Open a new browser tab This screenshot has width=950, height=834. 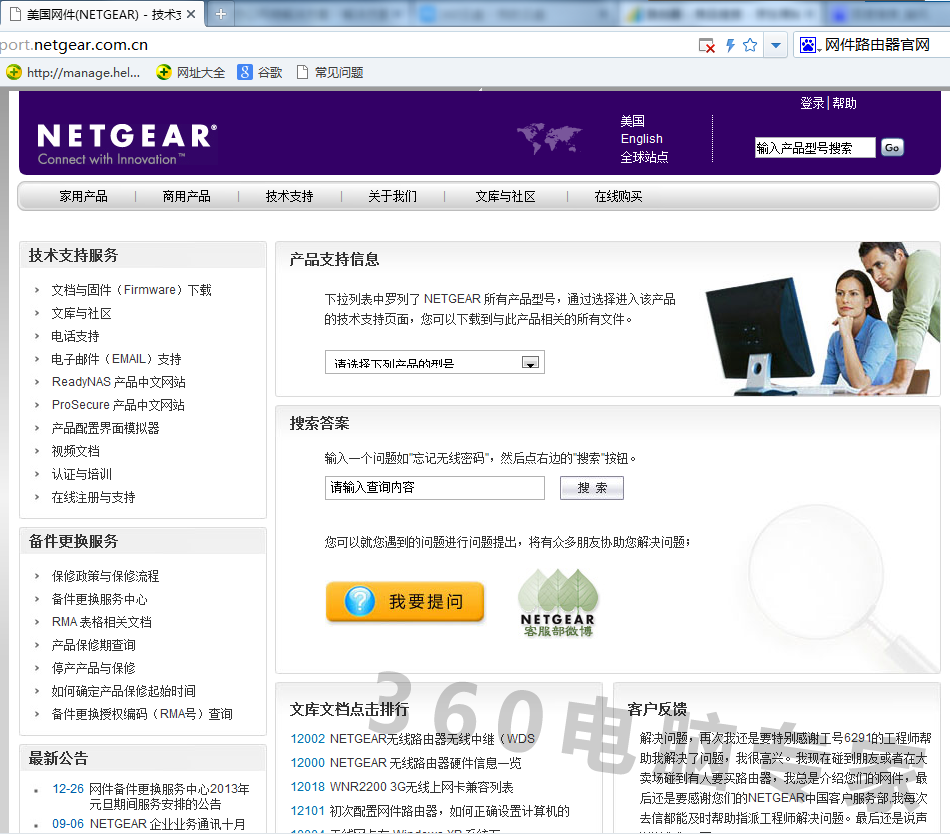[221, 14]
